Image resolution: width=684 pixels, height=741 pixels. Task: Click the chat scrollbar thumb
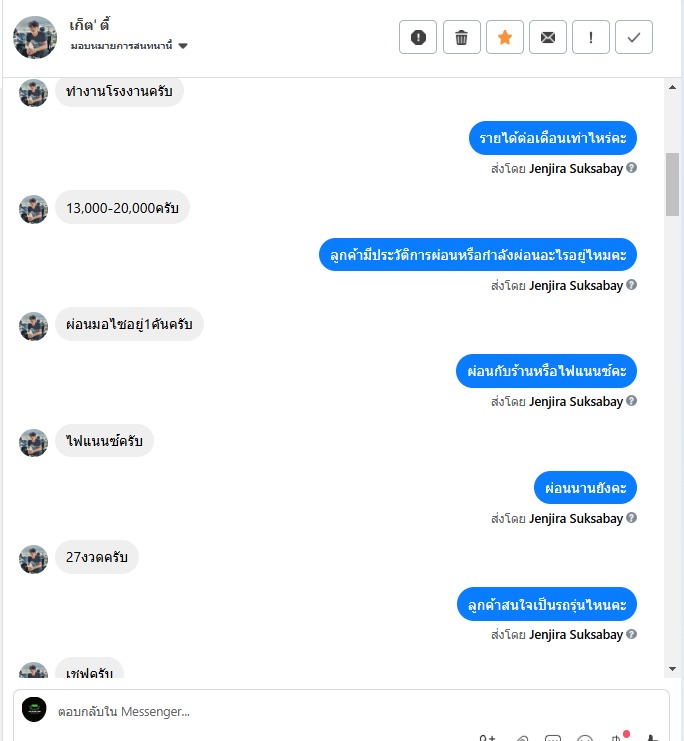[x=672, y=184]
